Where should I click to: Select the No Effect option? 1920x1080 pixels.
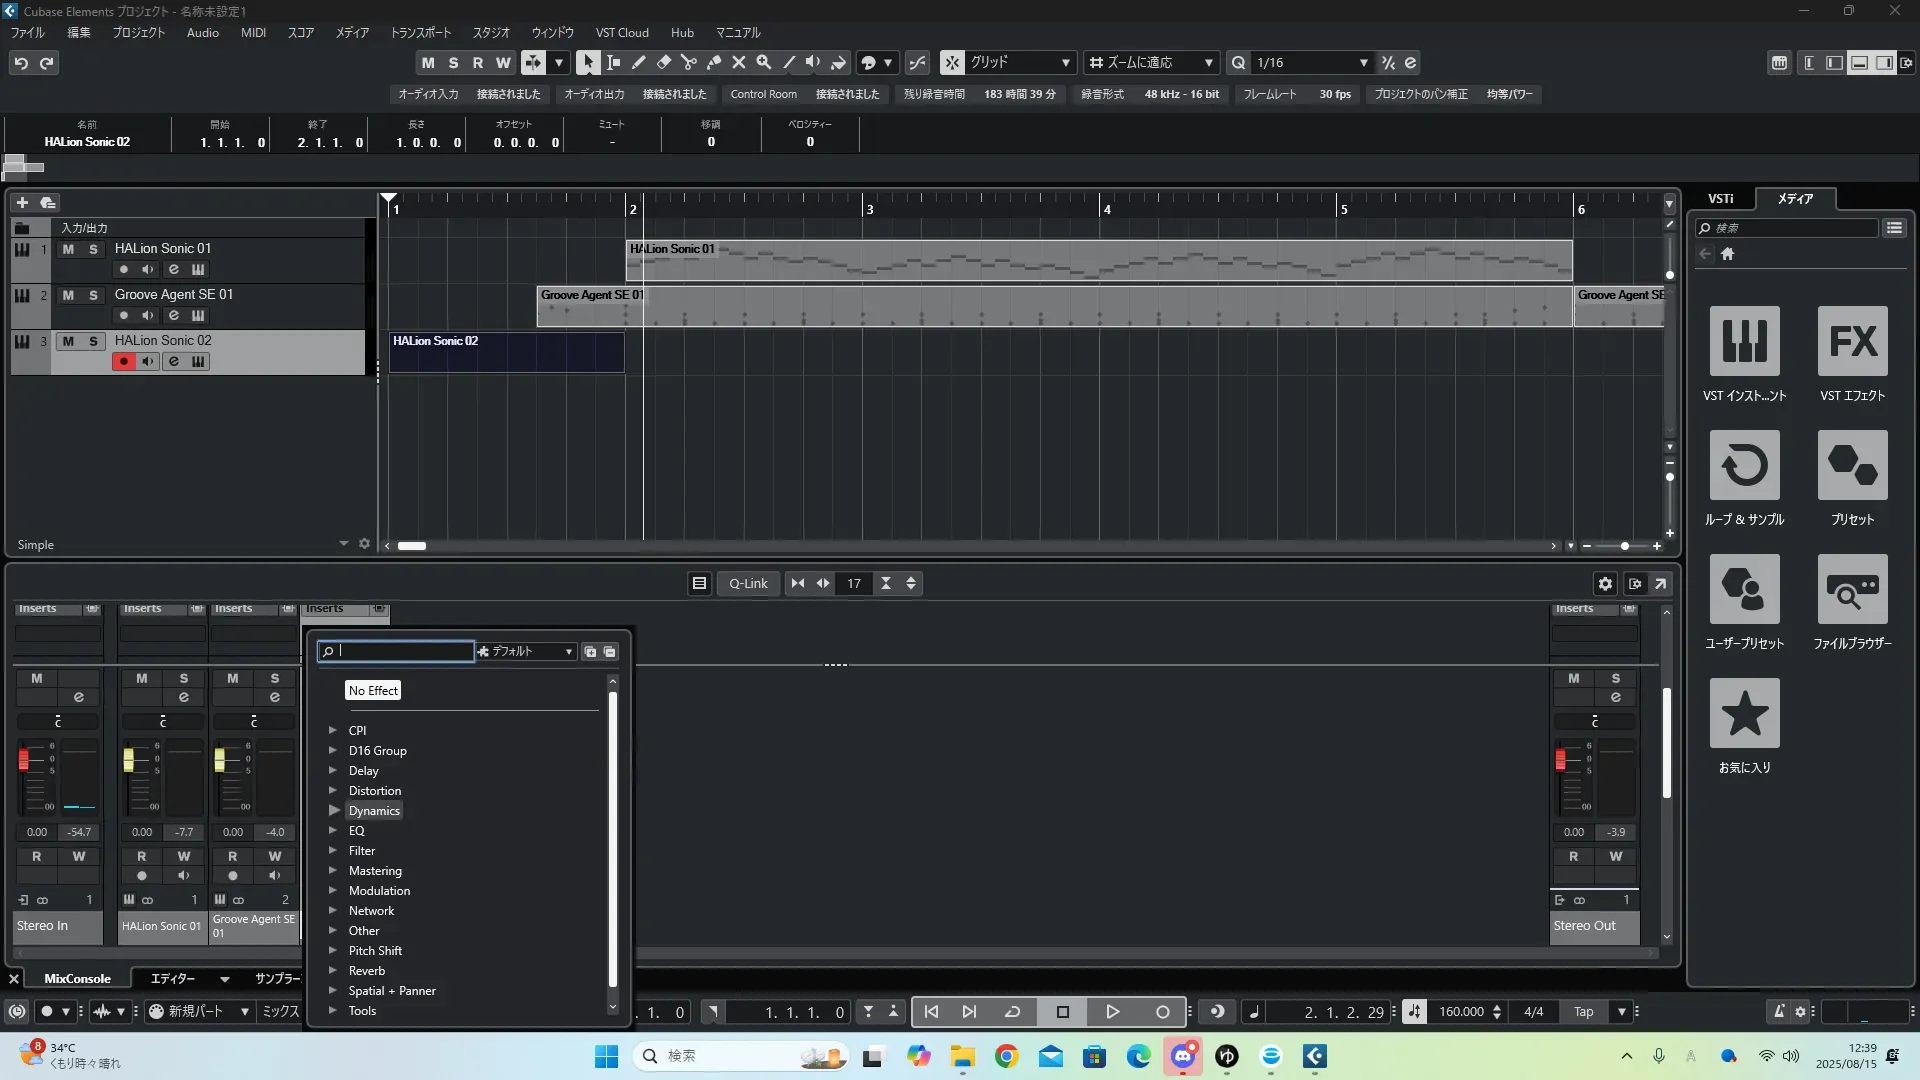coord(373,691)
